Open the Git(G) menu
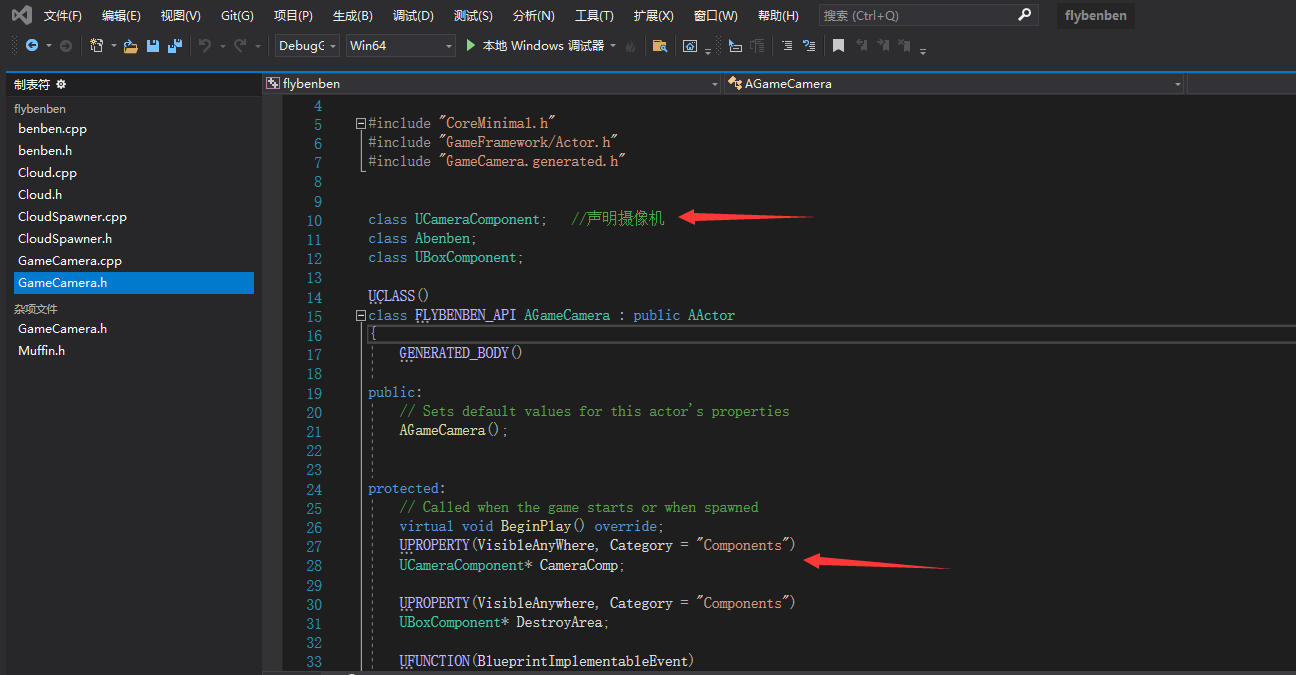The image size is (1296, 675). [x=237, y=16]
